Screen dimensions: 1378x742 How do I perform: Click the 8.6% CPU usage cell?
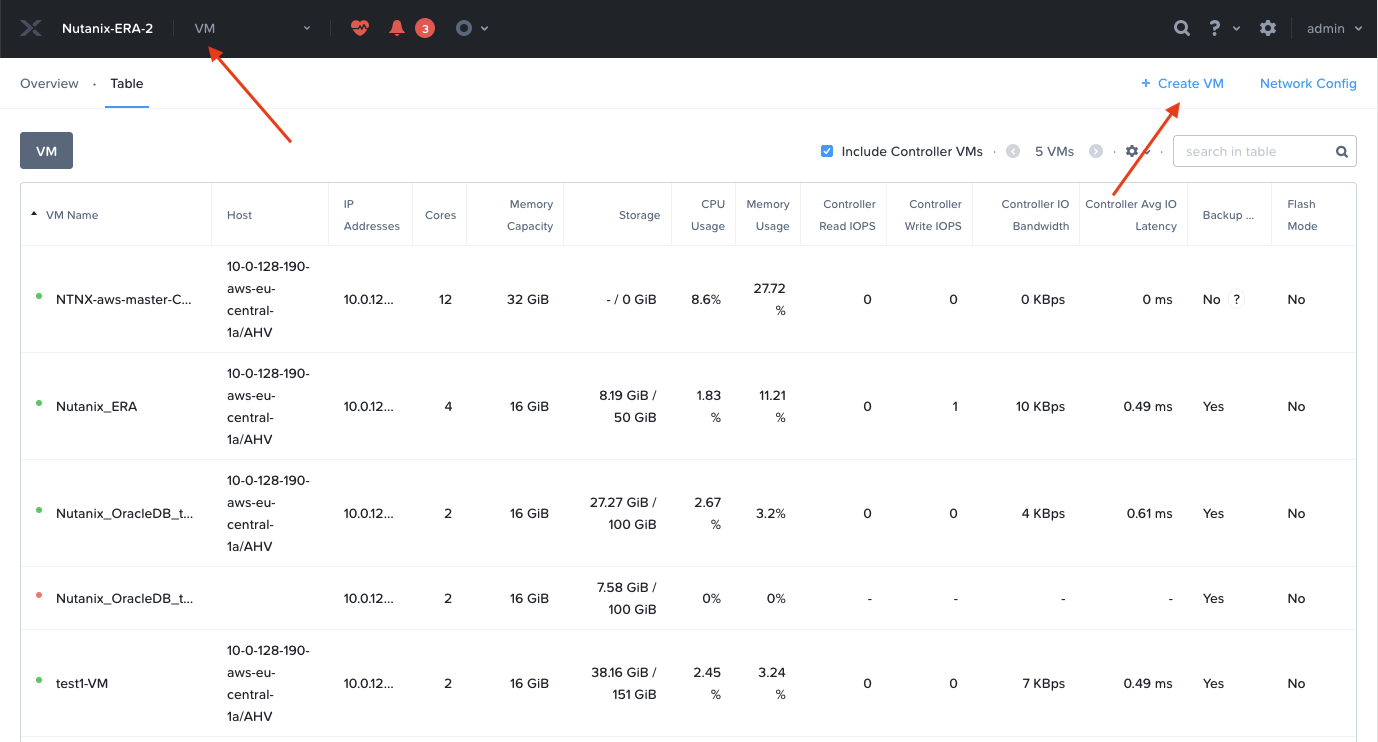(706, 299)
